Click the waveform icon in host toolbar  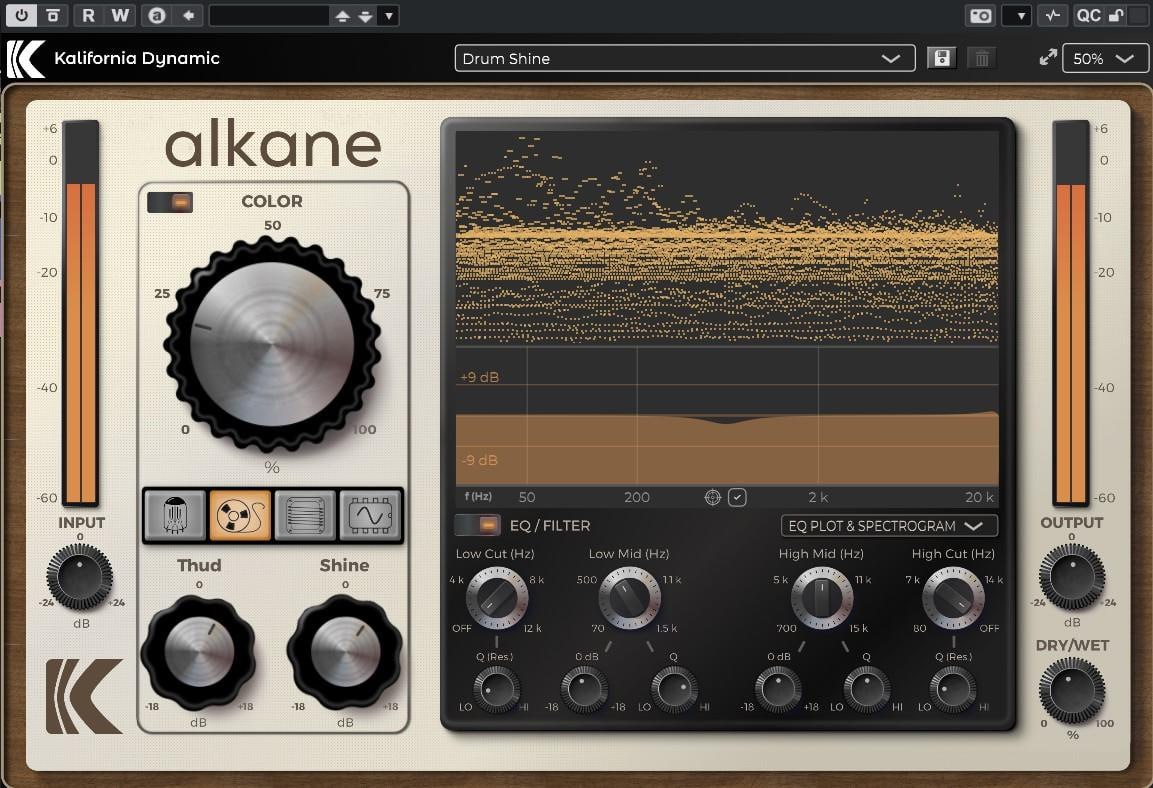tap(1052, 15)
